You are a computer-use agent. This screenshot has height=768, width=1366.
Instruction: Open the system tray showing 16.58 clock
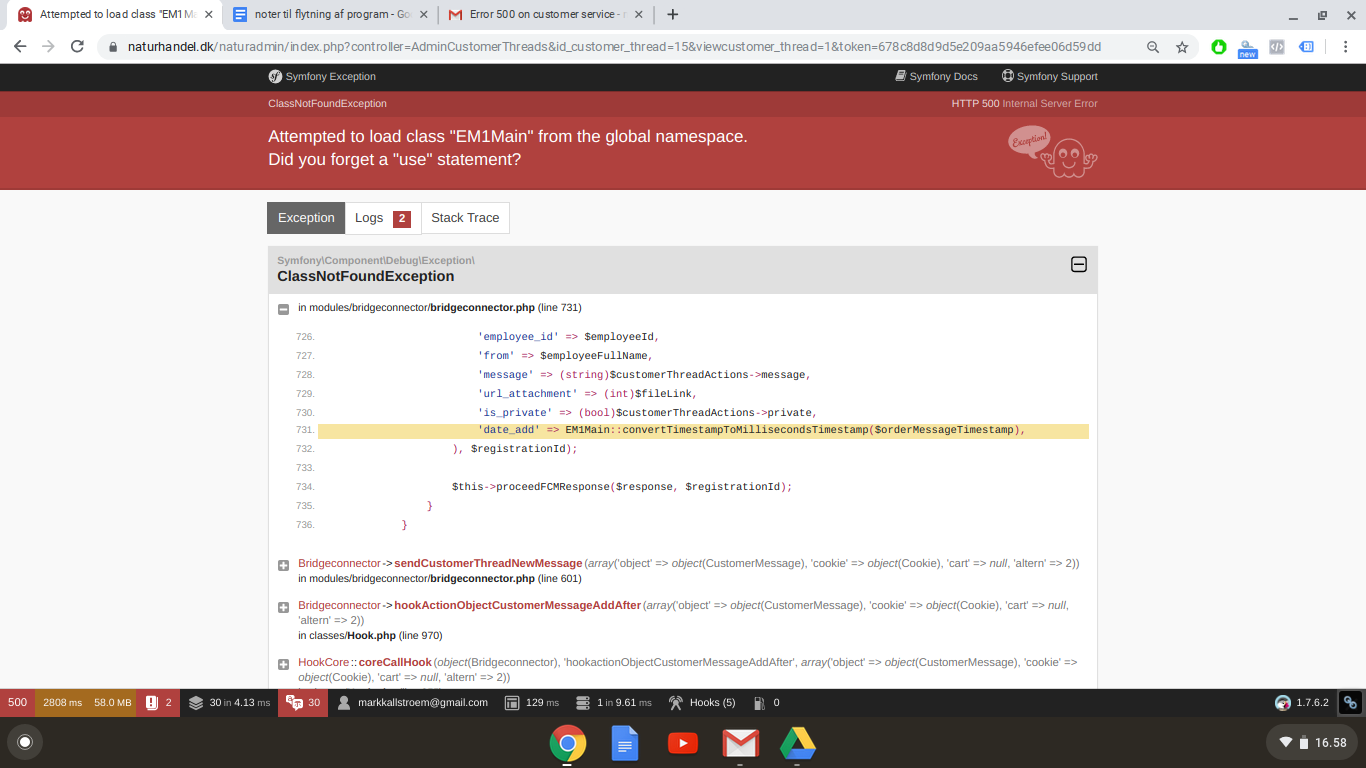tap(1312, 742)
